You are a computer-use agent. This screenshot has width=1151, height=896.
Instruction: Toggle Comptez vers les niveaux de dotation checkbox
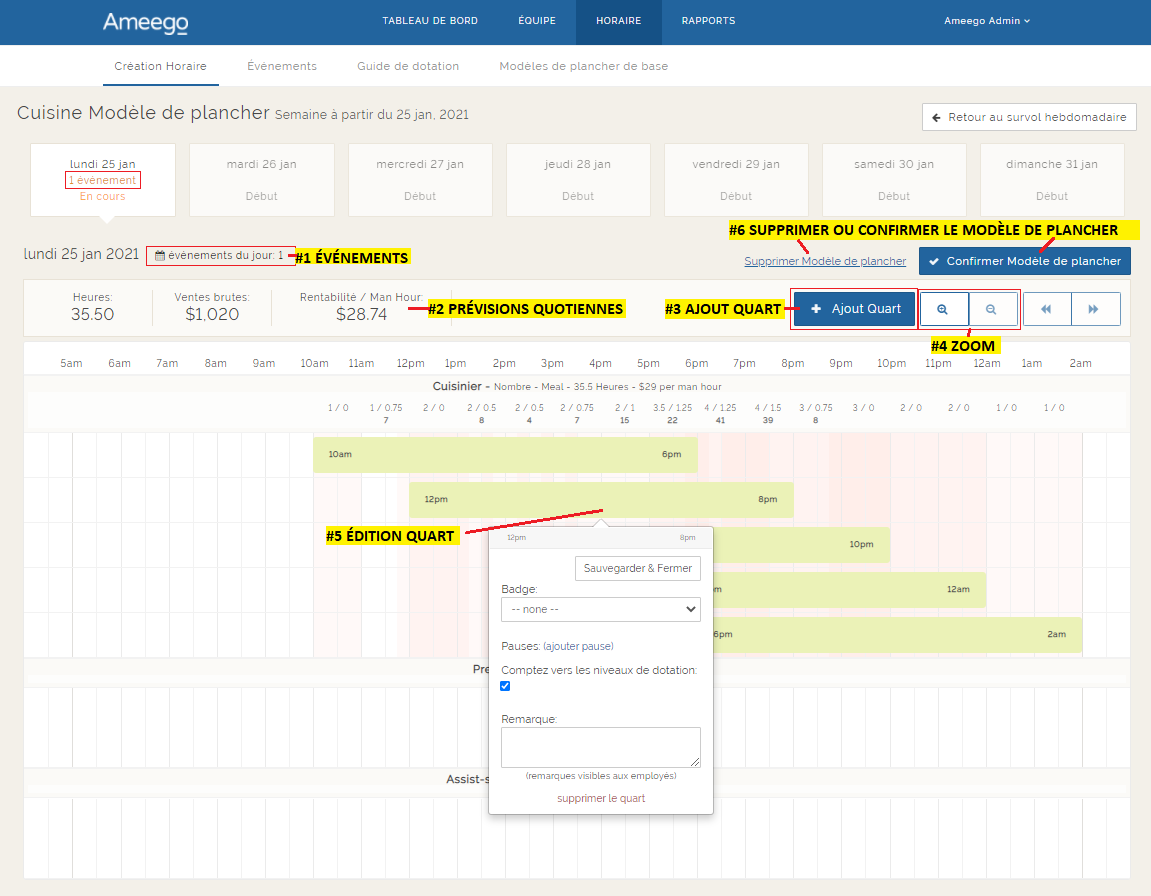tap(505, 686)
